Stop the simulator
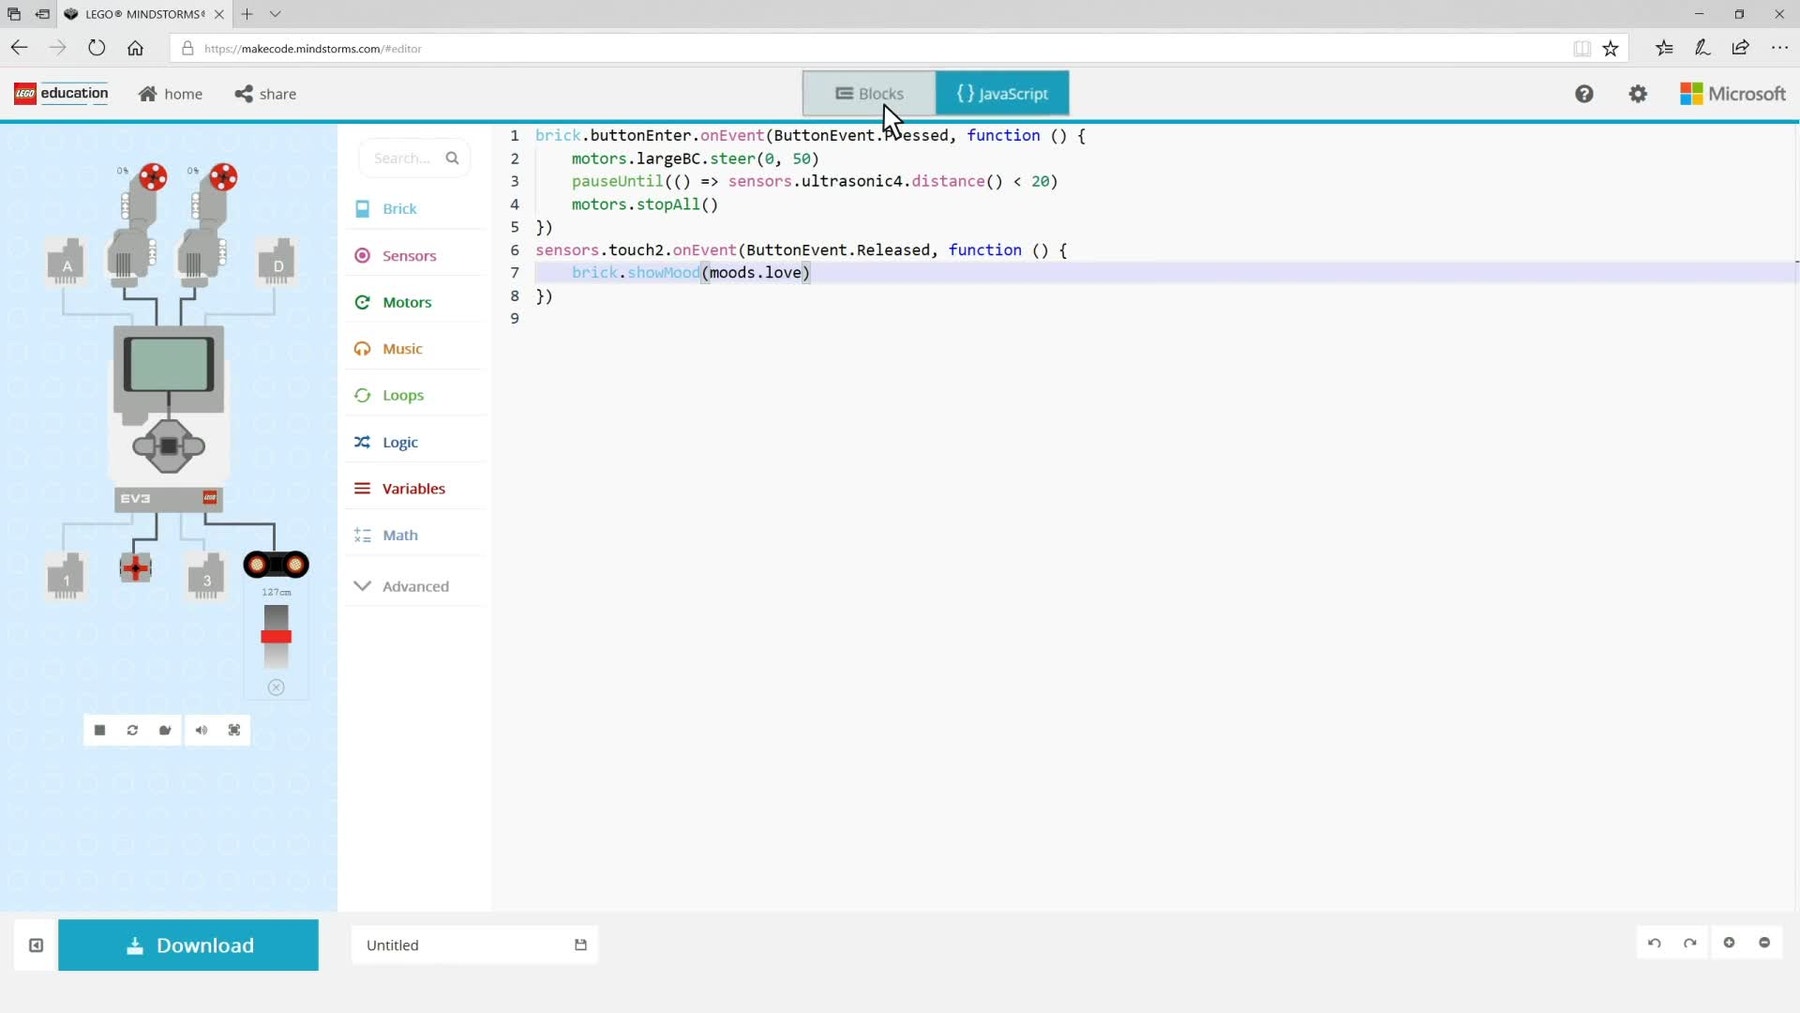Image resolution: width=1800 pixels, height=1013 pixels. [x=100, y=730]
